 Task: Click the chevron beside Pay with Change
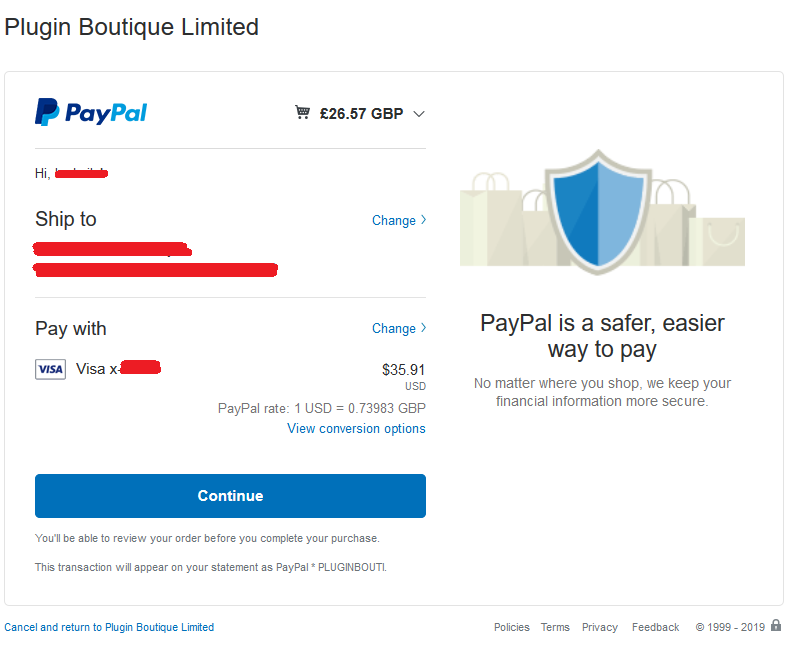pyautogui.click(x=424, y=328)
